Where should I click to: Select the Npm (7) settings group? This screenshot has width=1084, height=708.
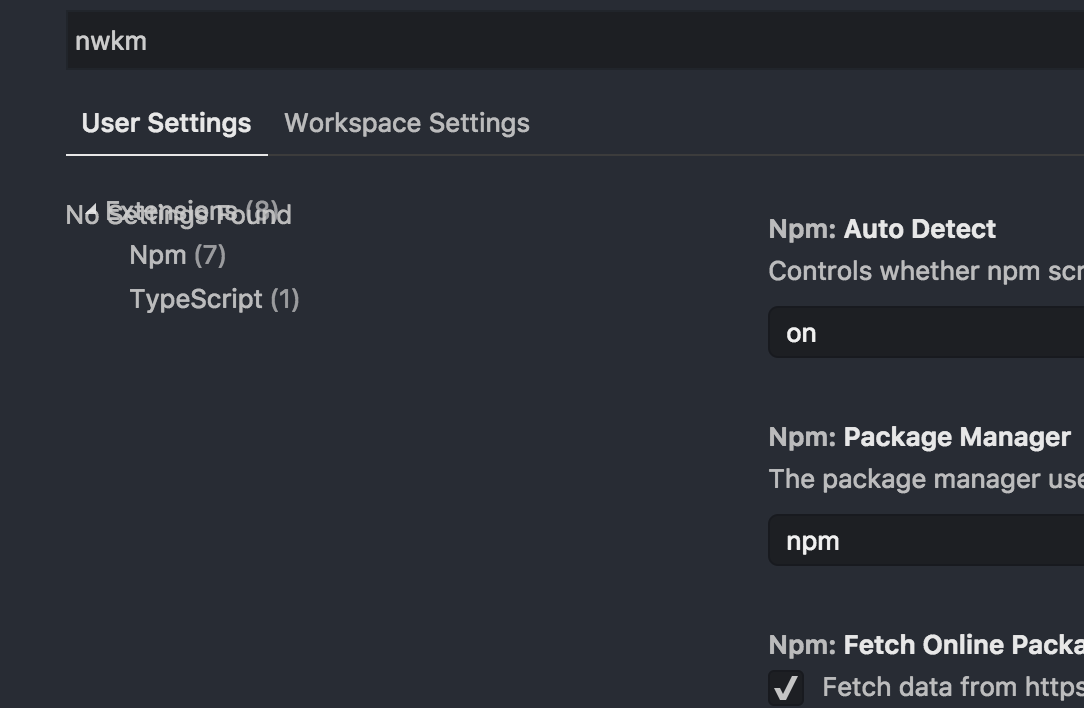click(x=177, y=255)
